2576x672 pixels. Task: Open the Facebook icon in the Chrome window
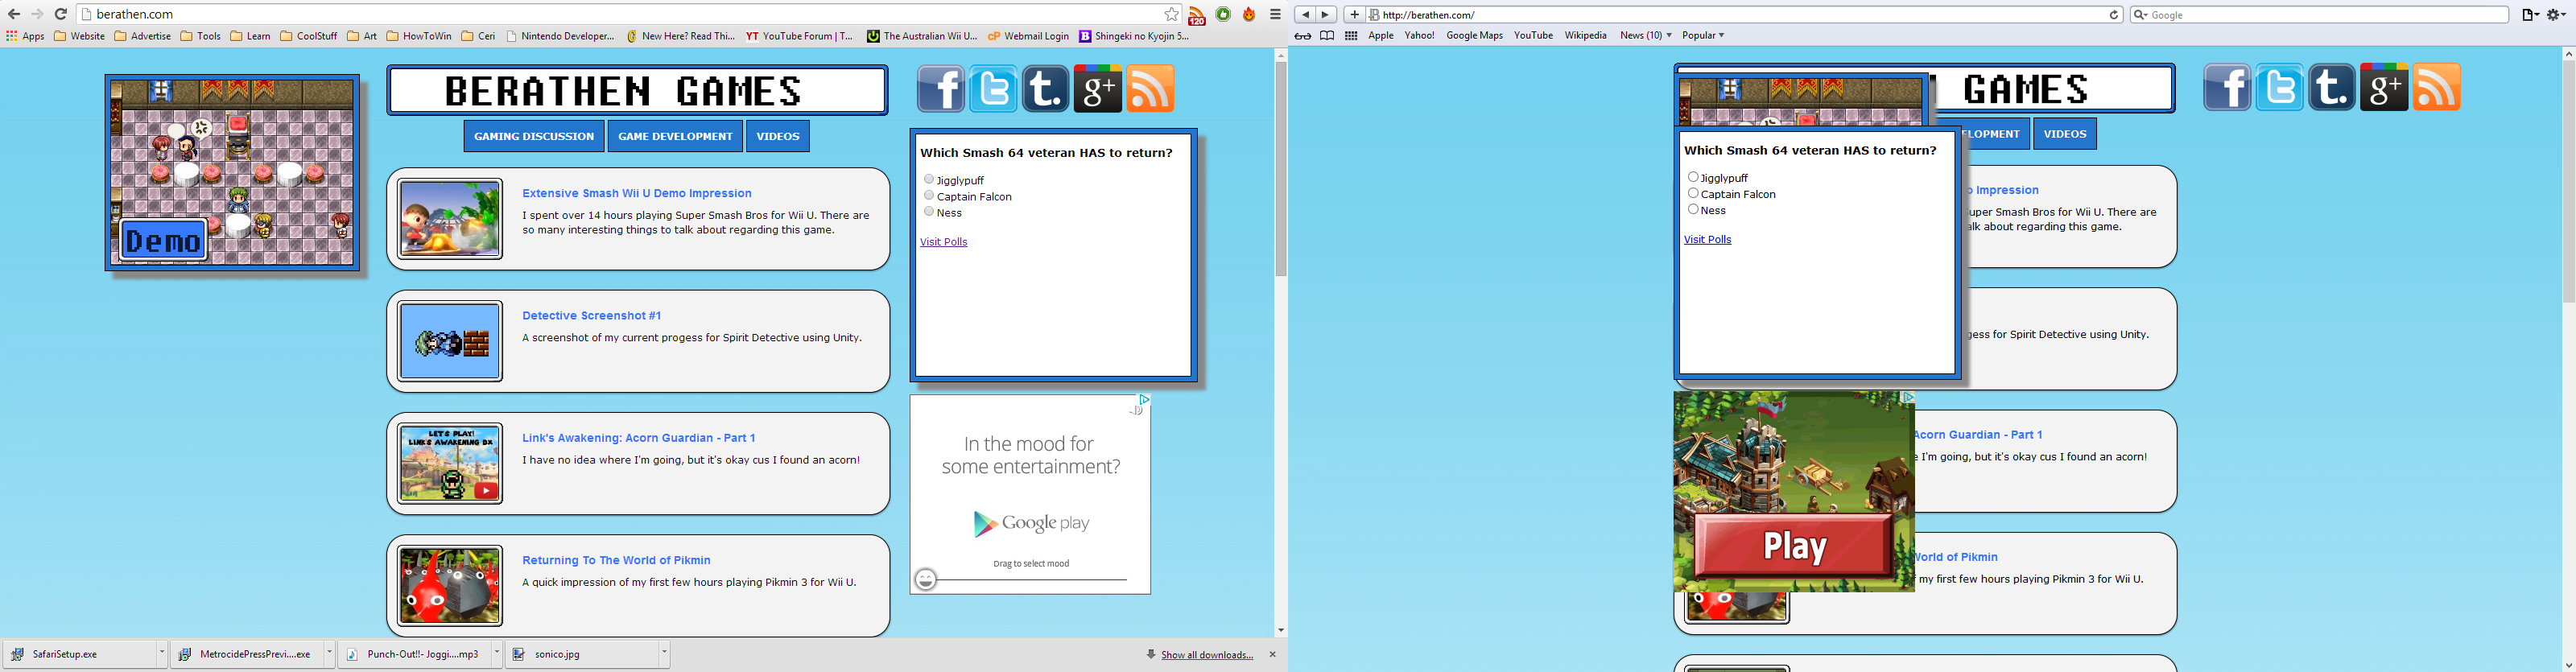click(x=941, y=89)
